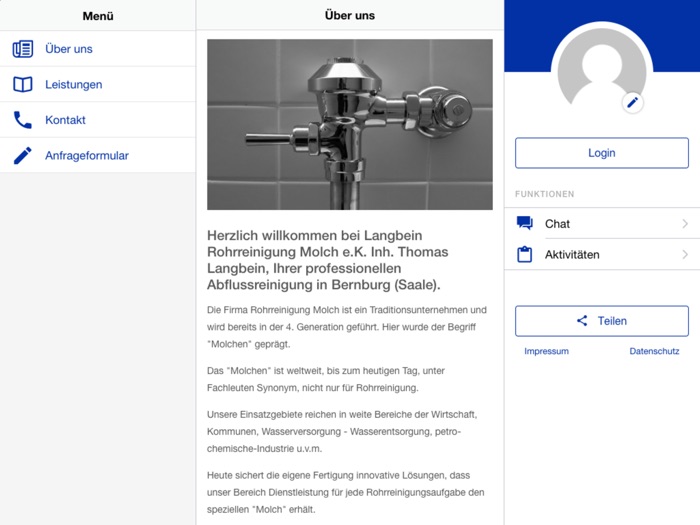
Task: Click the chrome flush valve photo
Action: click(x=350, y=125)
